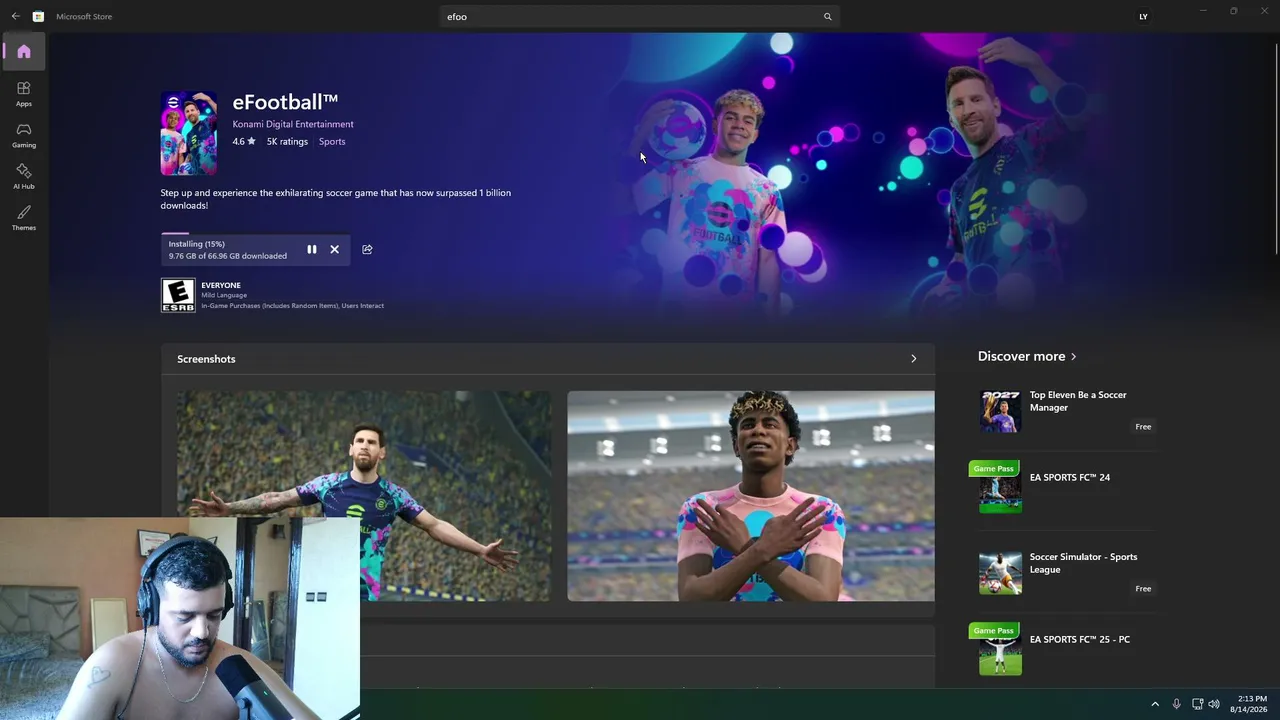Click the microphone tray icon
Screen dimensions: 1280x720
click(x=1176, y=704)
